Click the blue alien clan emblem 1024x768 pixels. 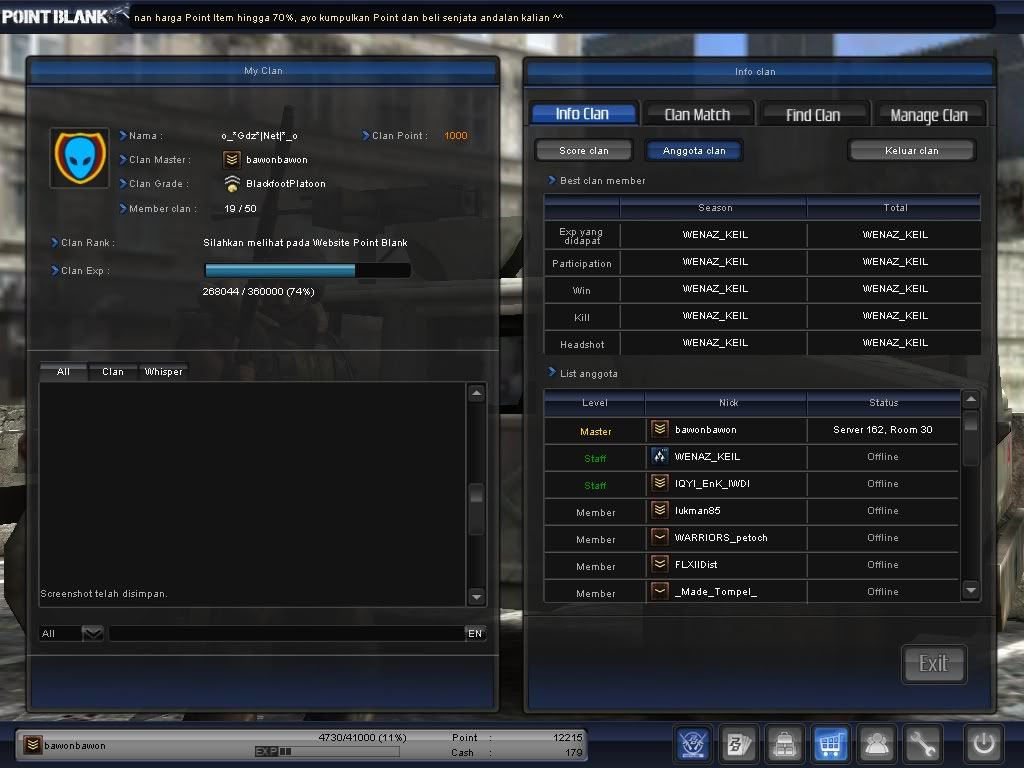80,158
